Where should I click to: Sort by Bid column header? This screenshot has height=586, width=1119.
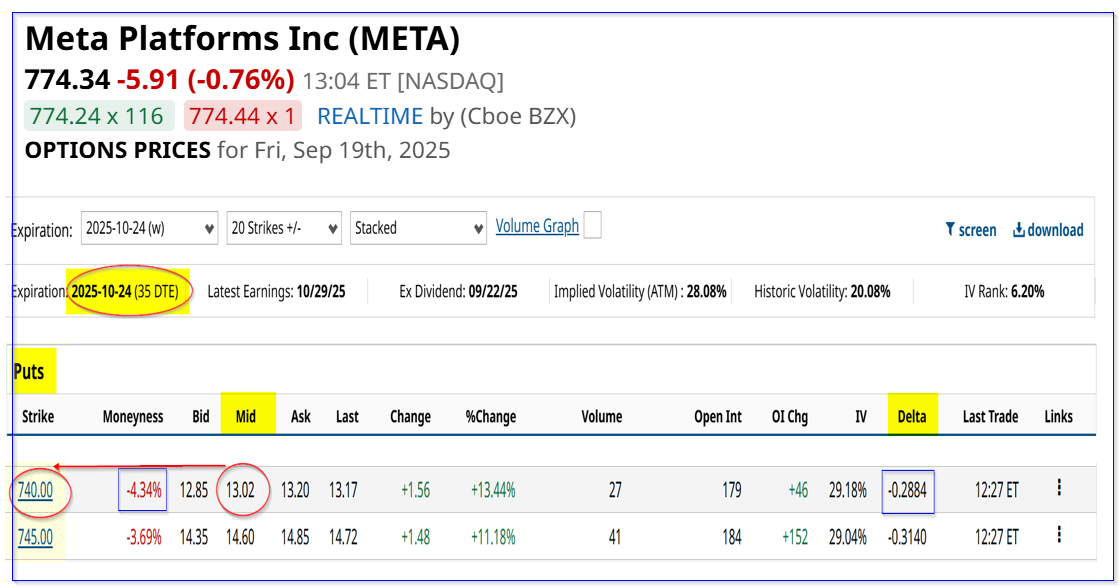[x=201, y=417]
